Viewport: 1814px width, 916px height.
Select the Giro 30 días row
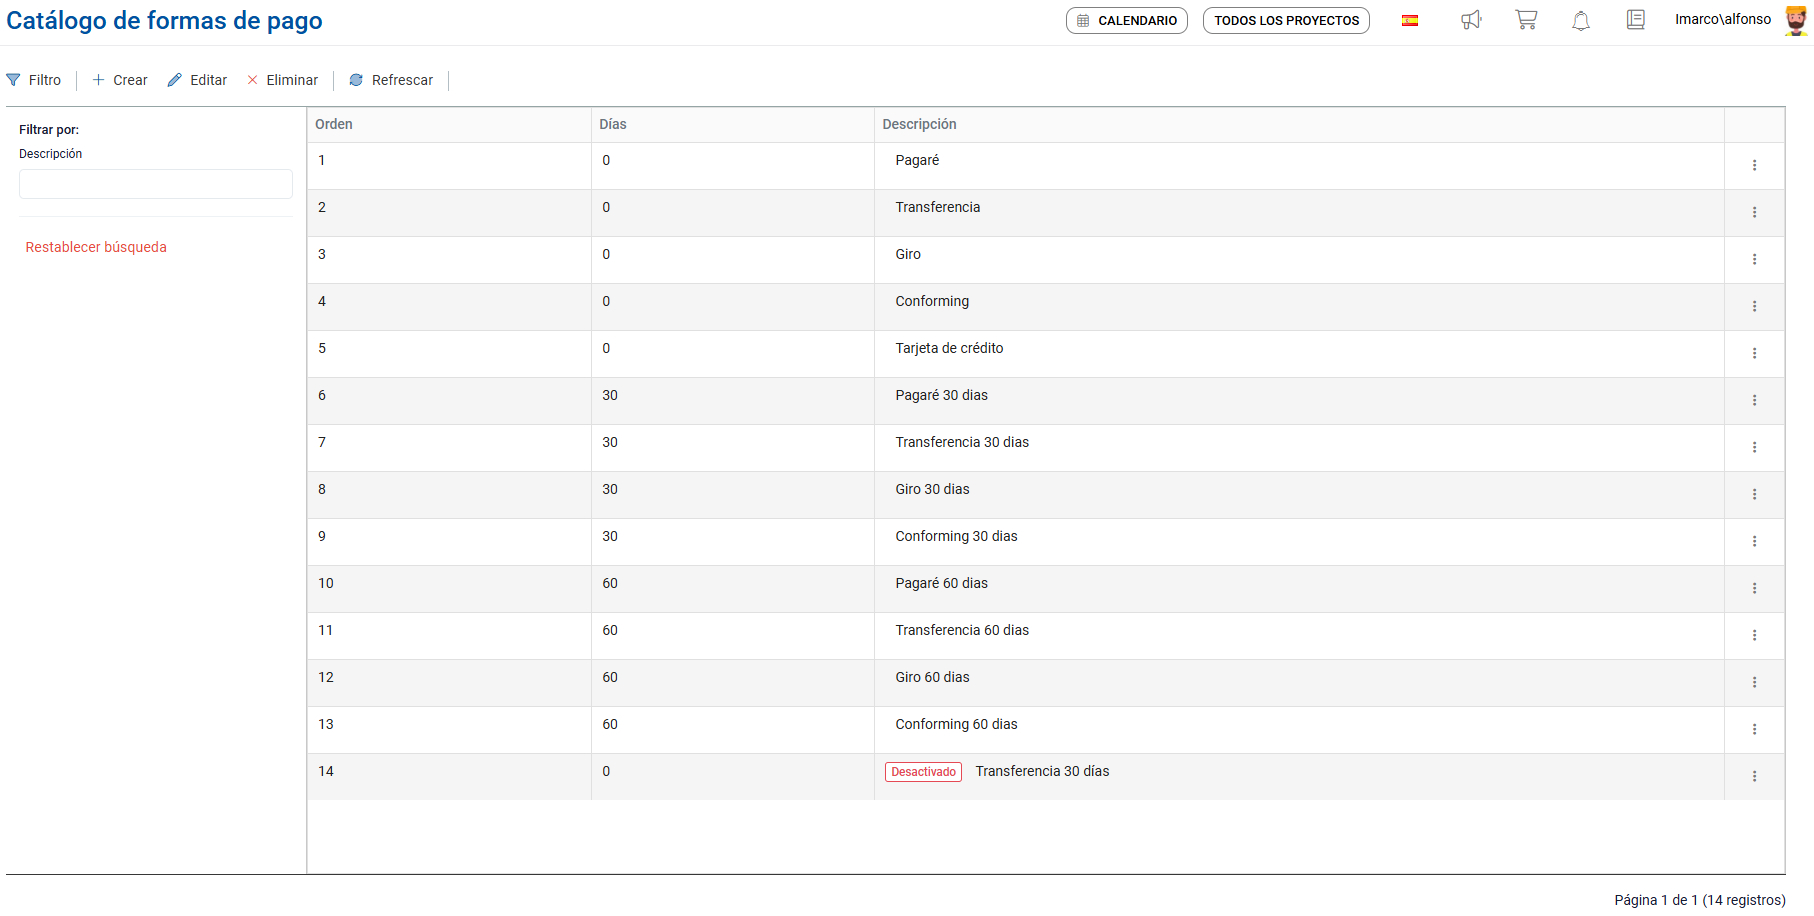coord(932,489)
